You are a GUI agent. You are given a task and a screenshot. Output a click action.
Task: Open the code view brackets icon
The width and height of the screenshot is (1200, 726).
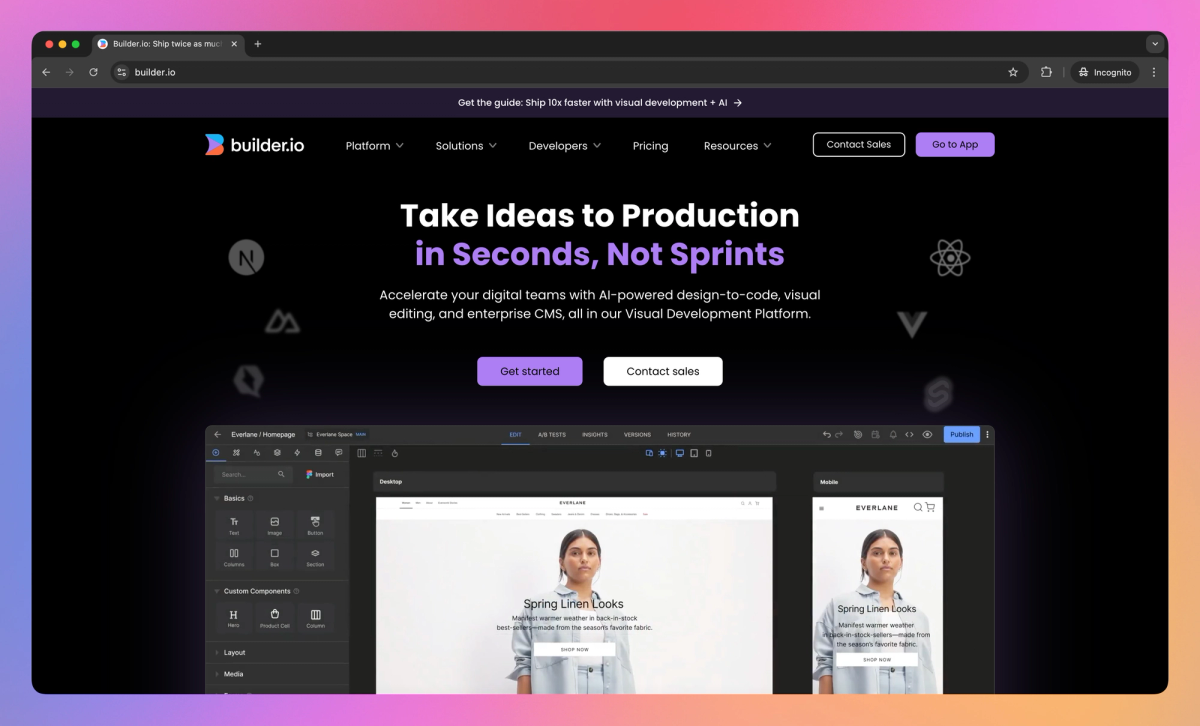tap(909, 434)
